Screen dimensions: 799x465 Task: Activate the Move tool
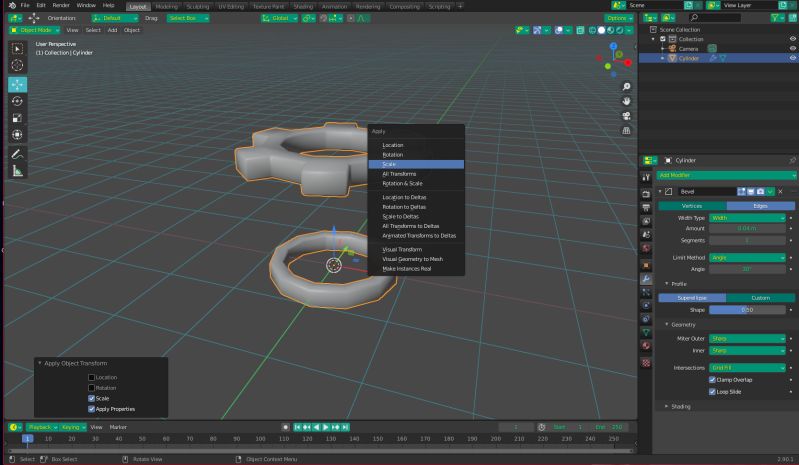tap(17, 85)
